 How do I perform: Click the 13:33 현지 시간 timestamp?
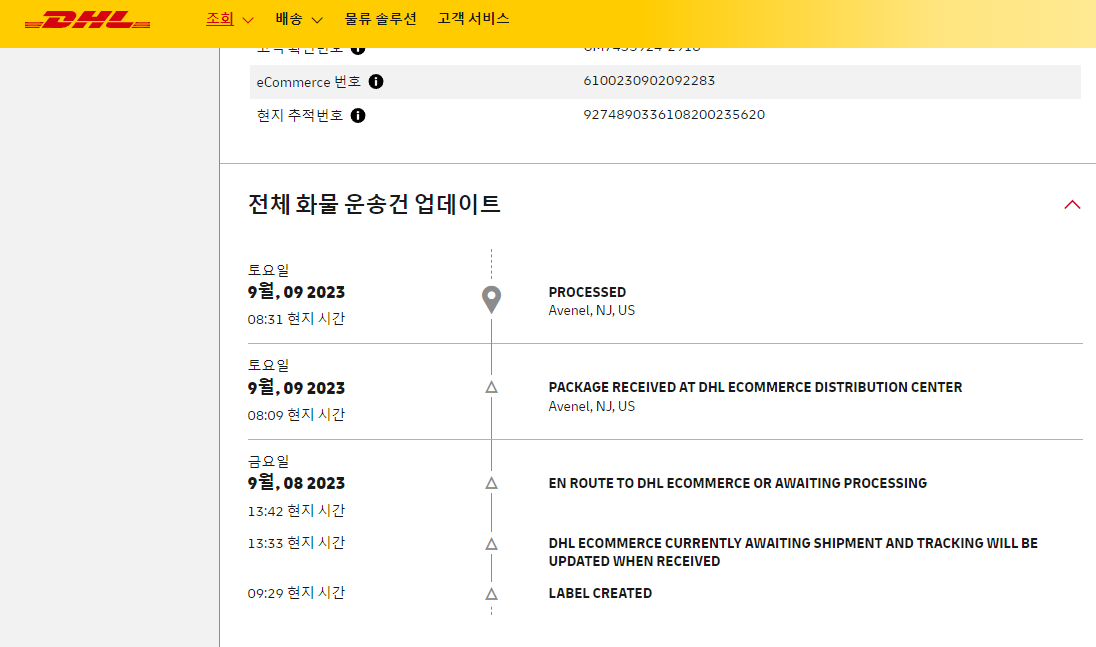[x=296, y=543]
